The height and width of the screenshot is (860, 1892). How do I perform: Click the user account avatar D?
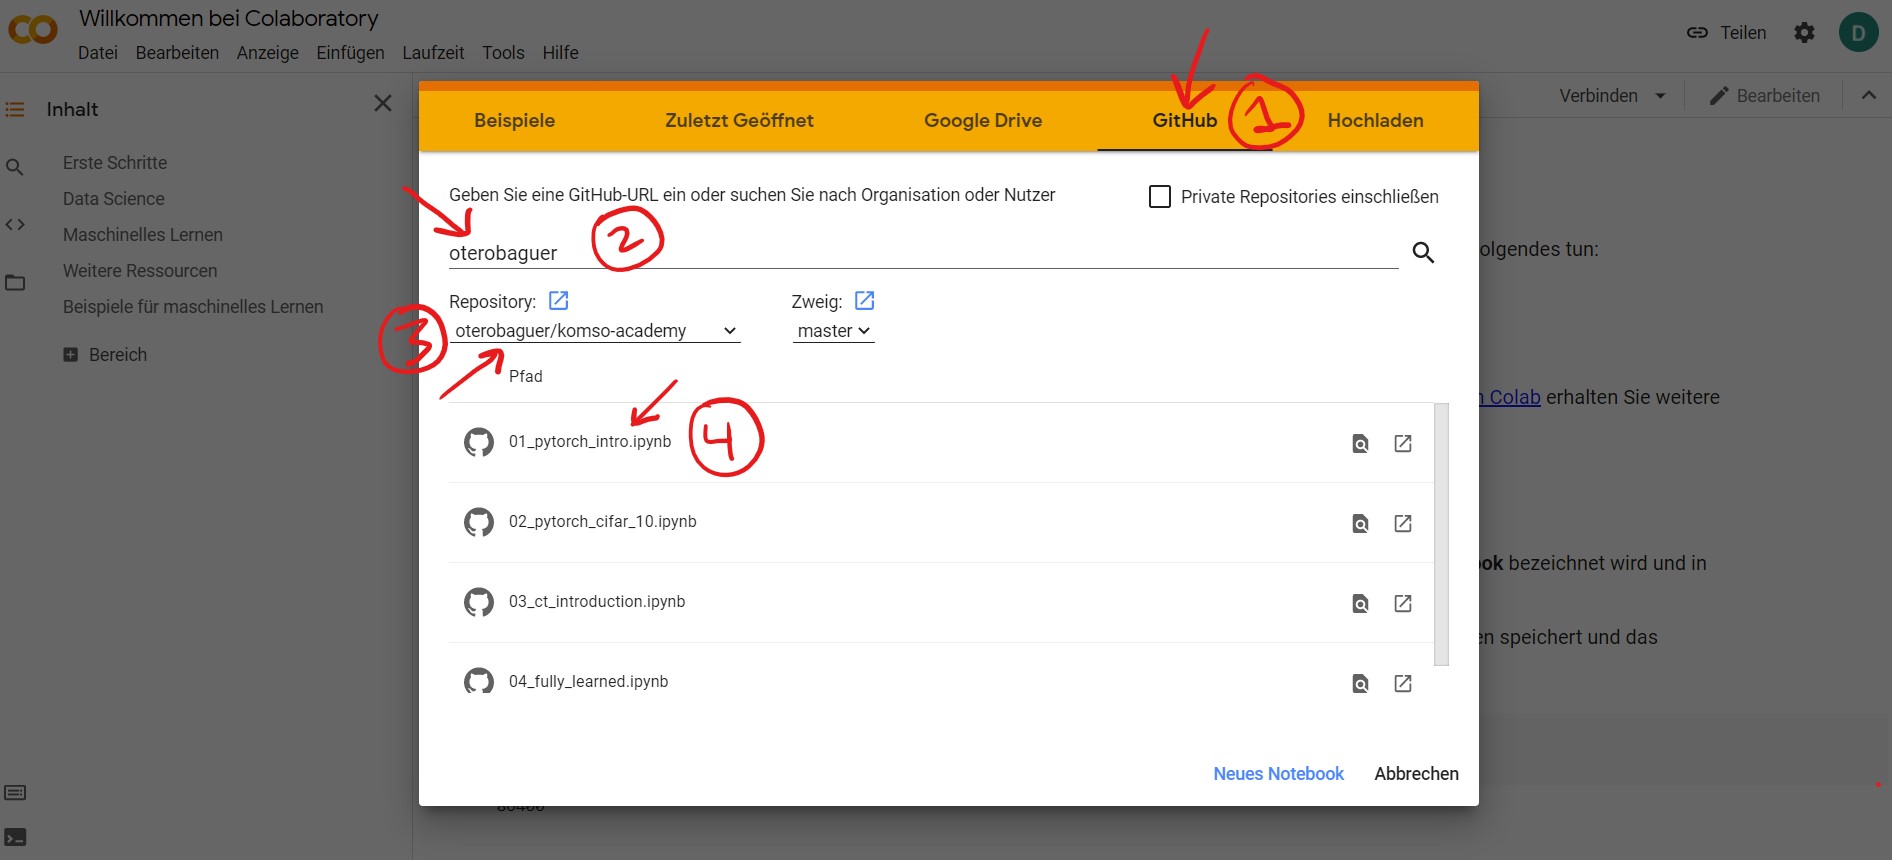1858,33
